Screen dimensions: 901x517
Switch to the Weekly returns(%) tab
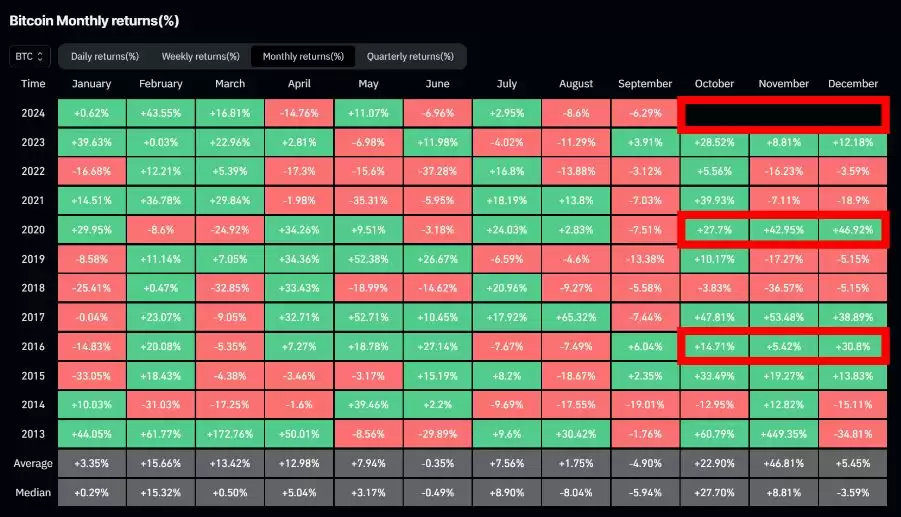coord(200,56)
